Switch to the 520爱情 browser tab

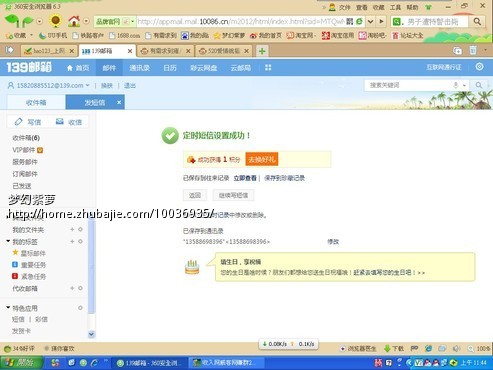(x=224, y=51)
